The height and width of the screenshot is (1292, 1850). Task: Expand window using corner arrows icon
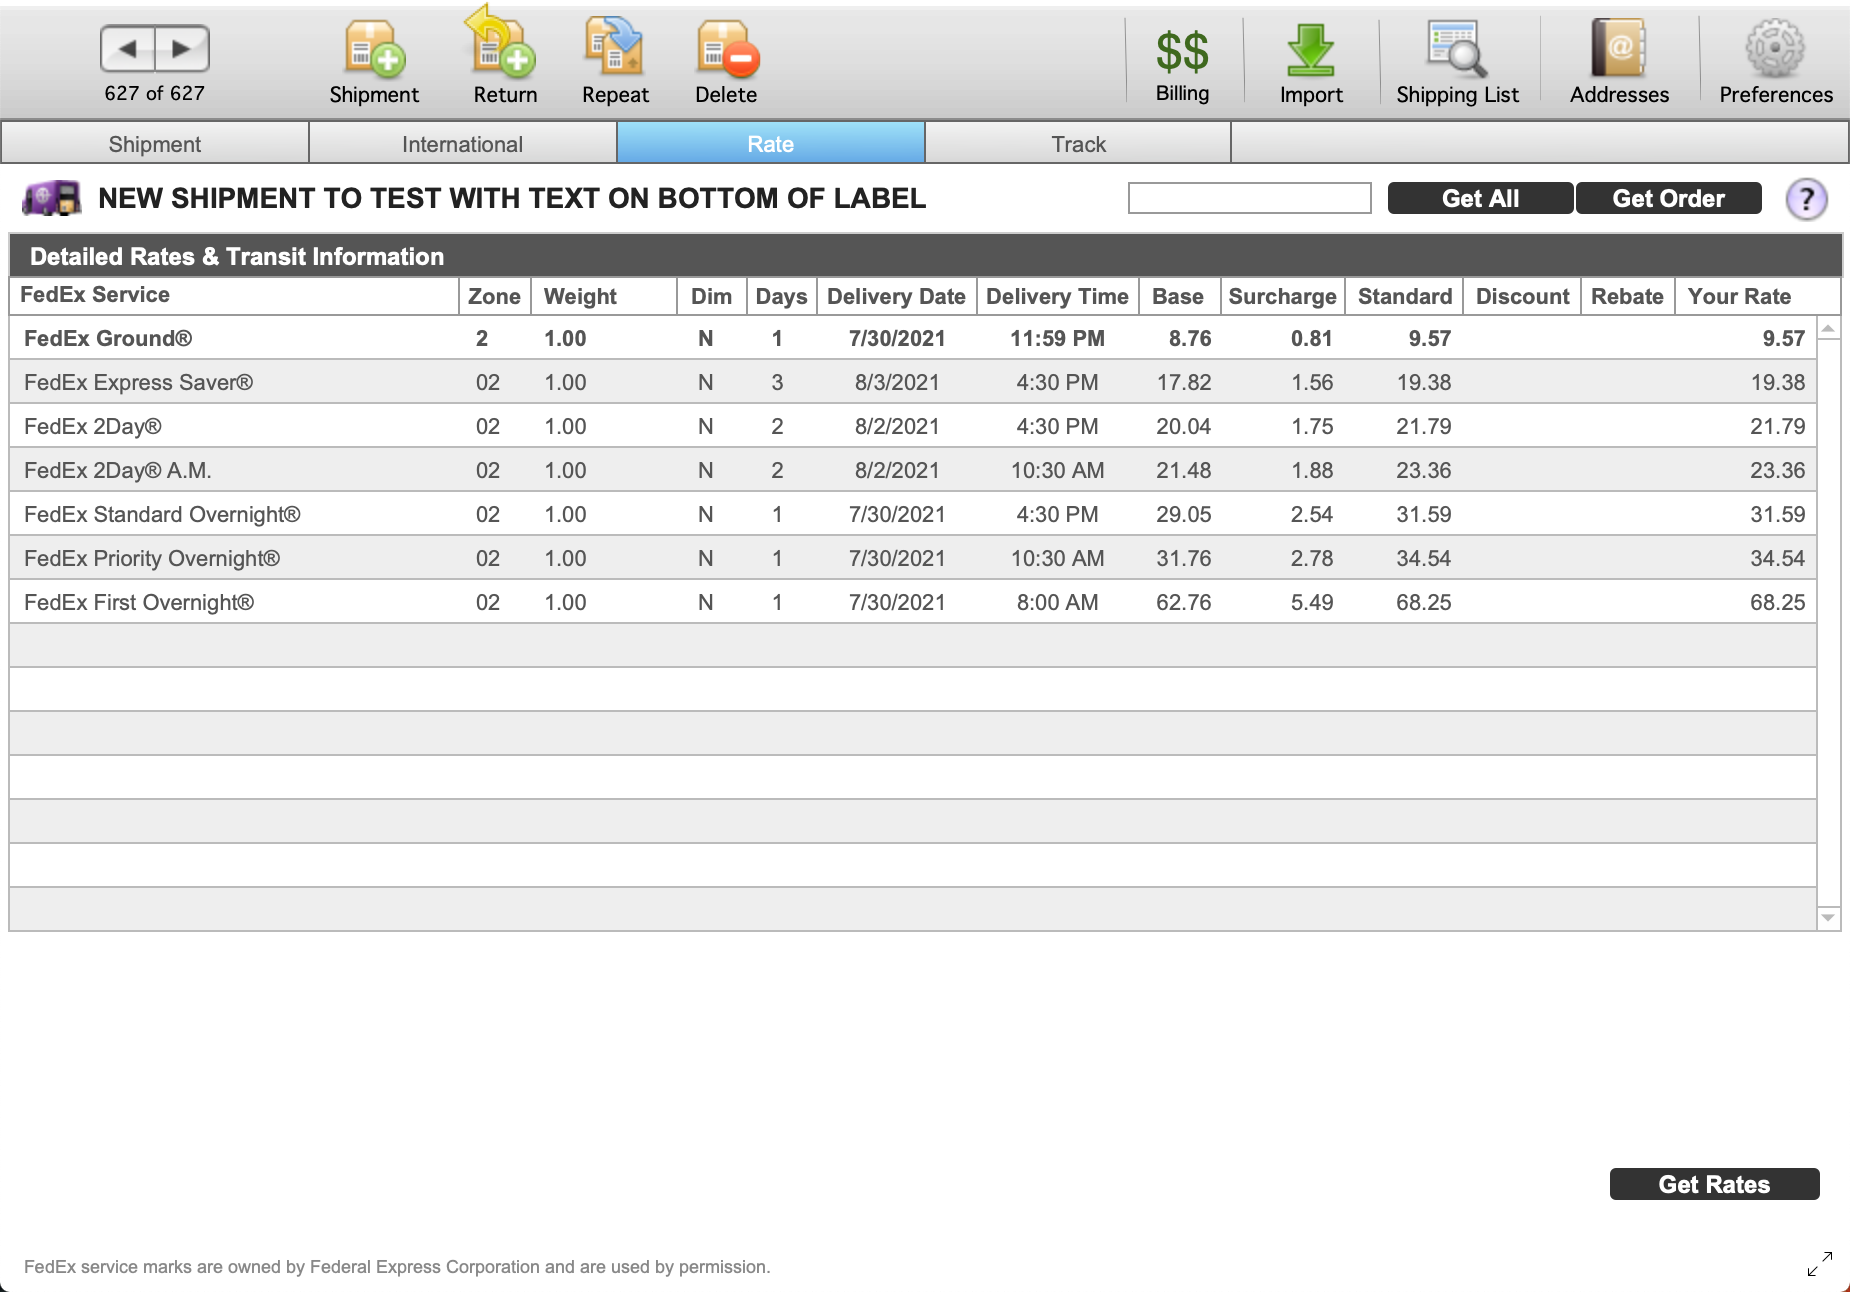click(1820, 1264)
